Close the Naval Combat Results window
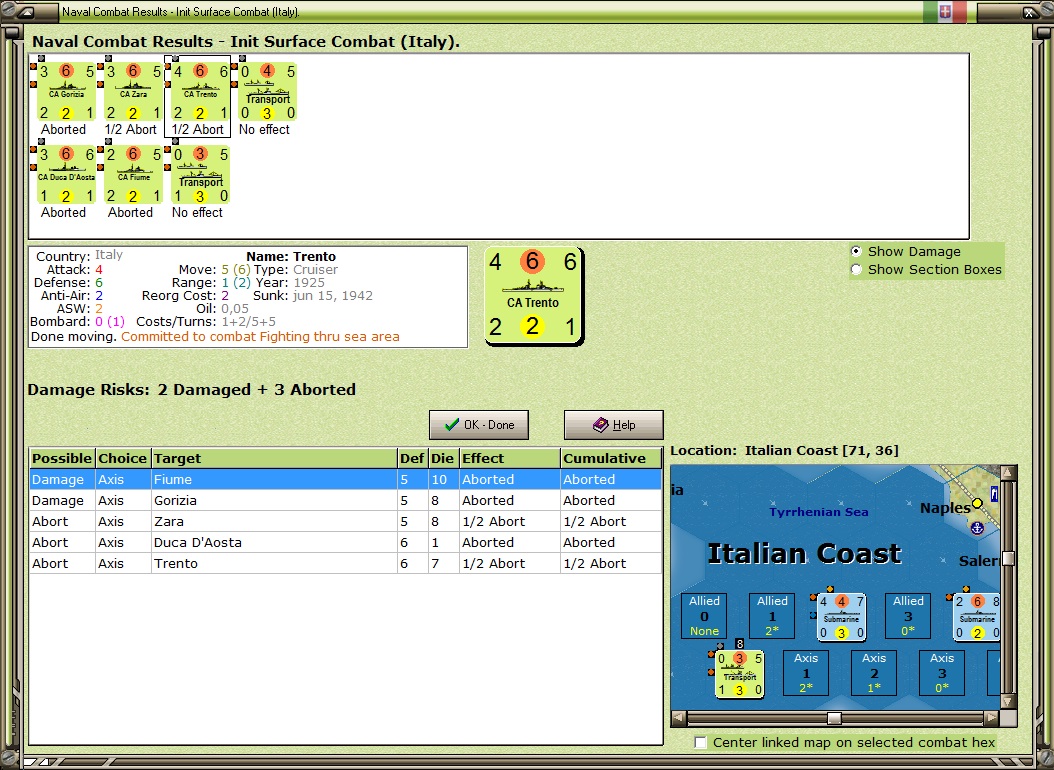1054x770 pixels. click(x=1029, y=11)
